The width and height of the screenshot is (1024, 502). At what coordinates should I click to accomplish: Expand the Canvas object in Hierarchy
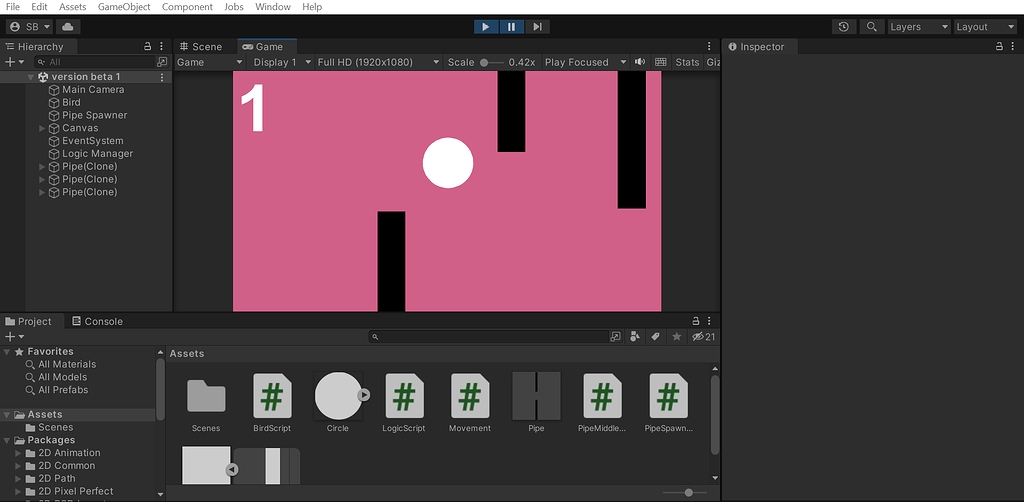pyautogui.click(x=42, y=128)
